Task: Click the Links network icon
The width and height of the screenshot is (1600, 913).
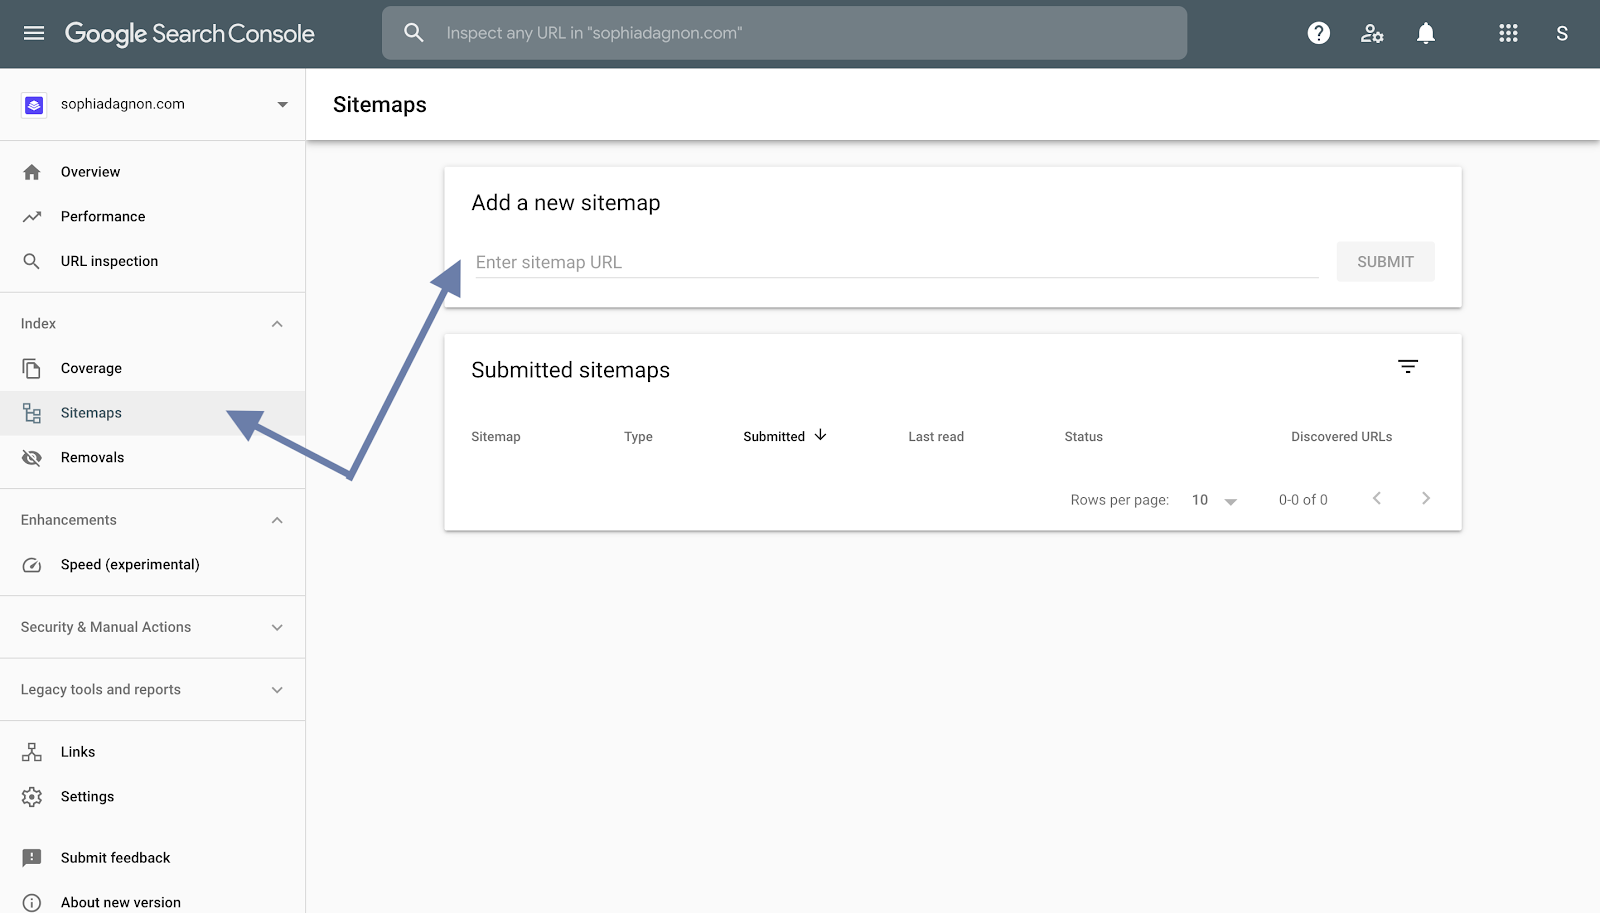Action: (32, 752)
